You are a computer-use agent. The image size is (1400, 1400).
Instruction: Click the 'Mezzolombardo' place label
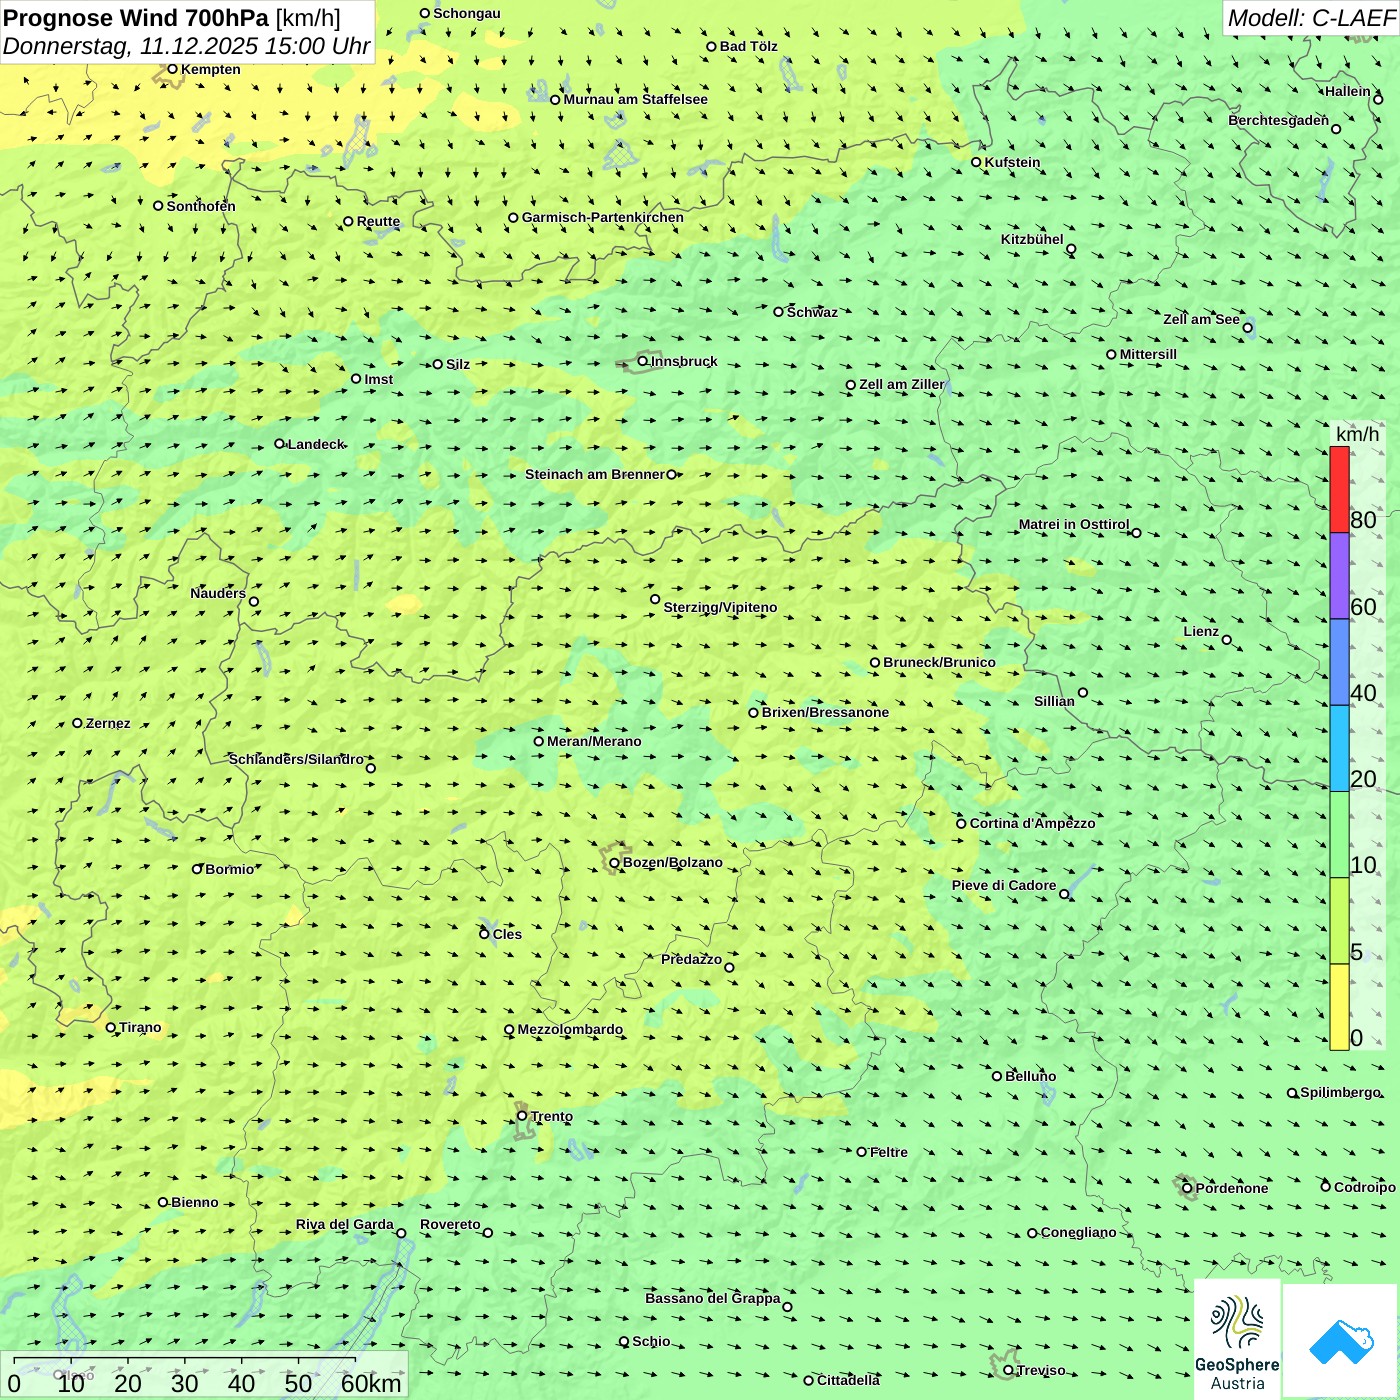coord(570,1029)
